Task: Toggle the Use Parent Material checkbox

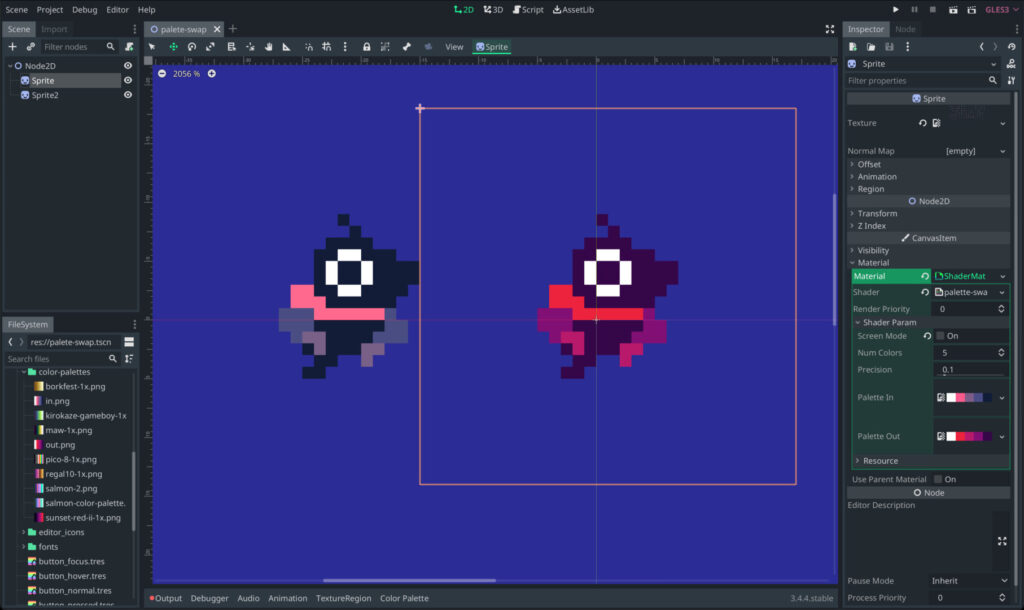Action: [x=938, y=479]
